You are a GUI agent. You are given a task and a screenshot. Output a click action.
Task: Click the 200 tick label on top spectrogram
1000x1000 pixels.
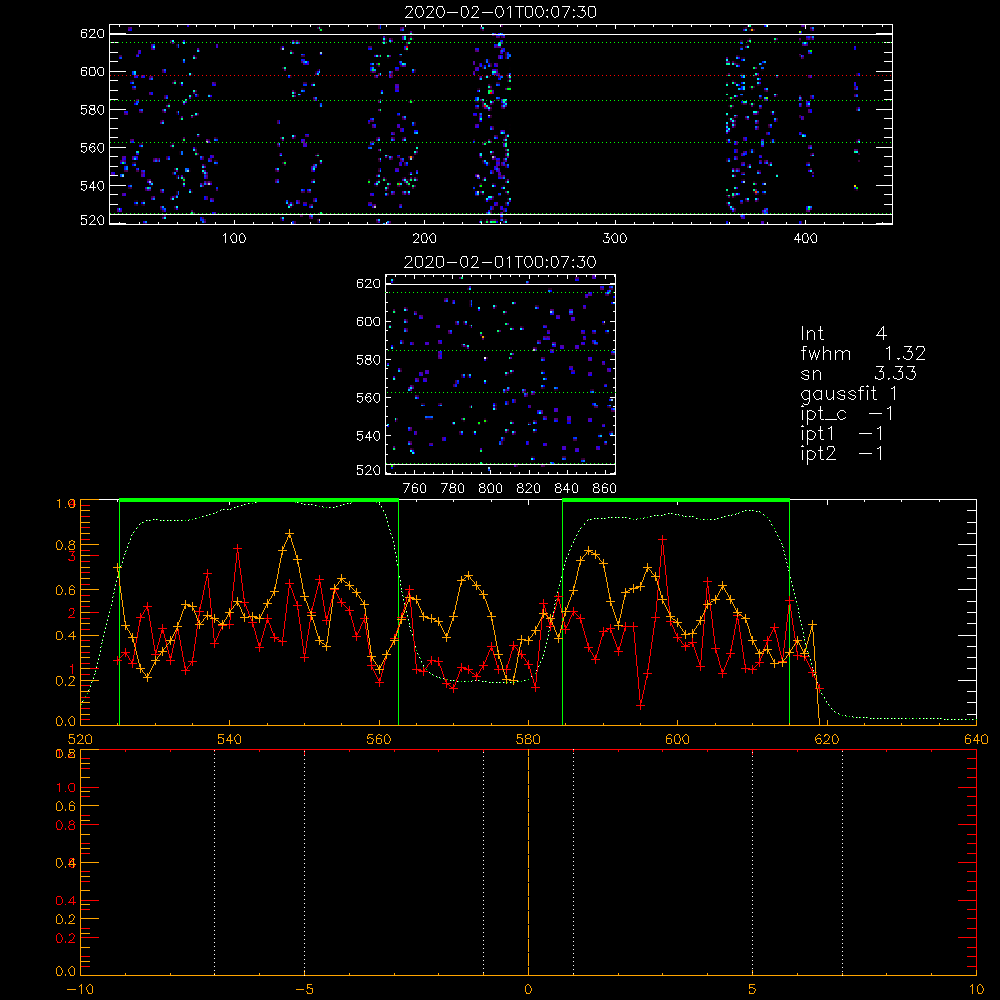coord(424,239)
